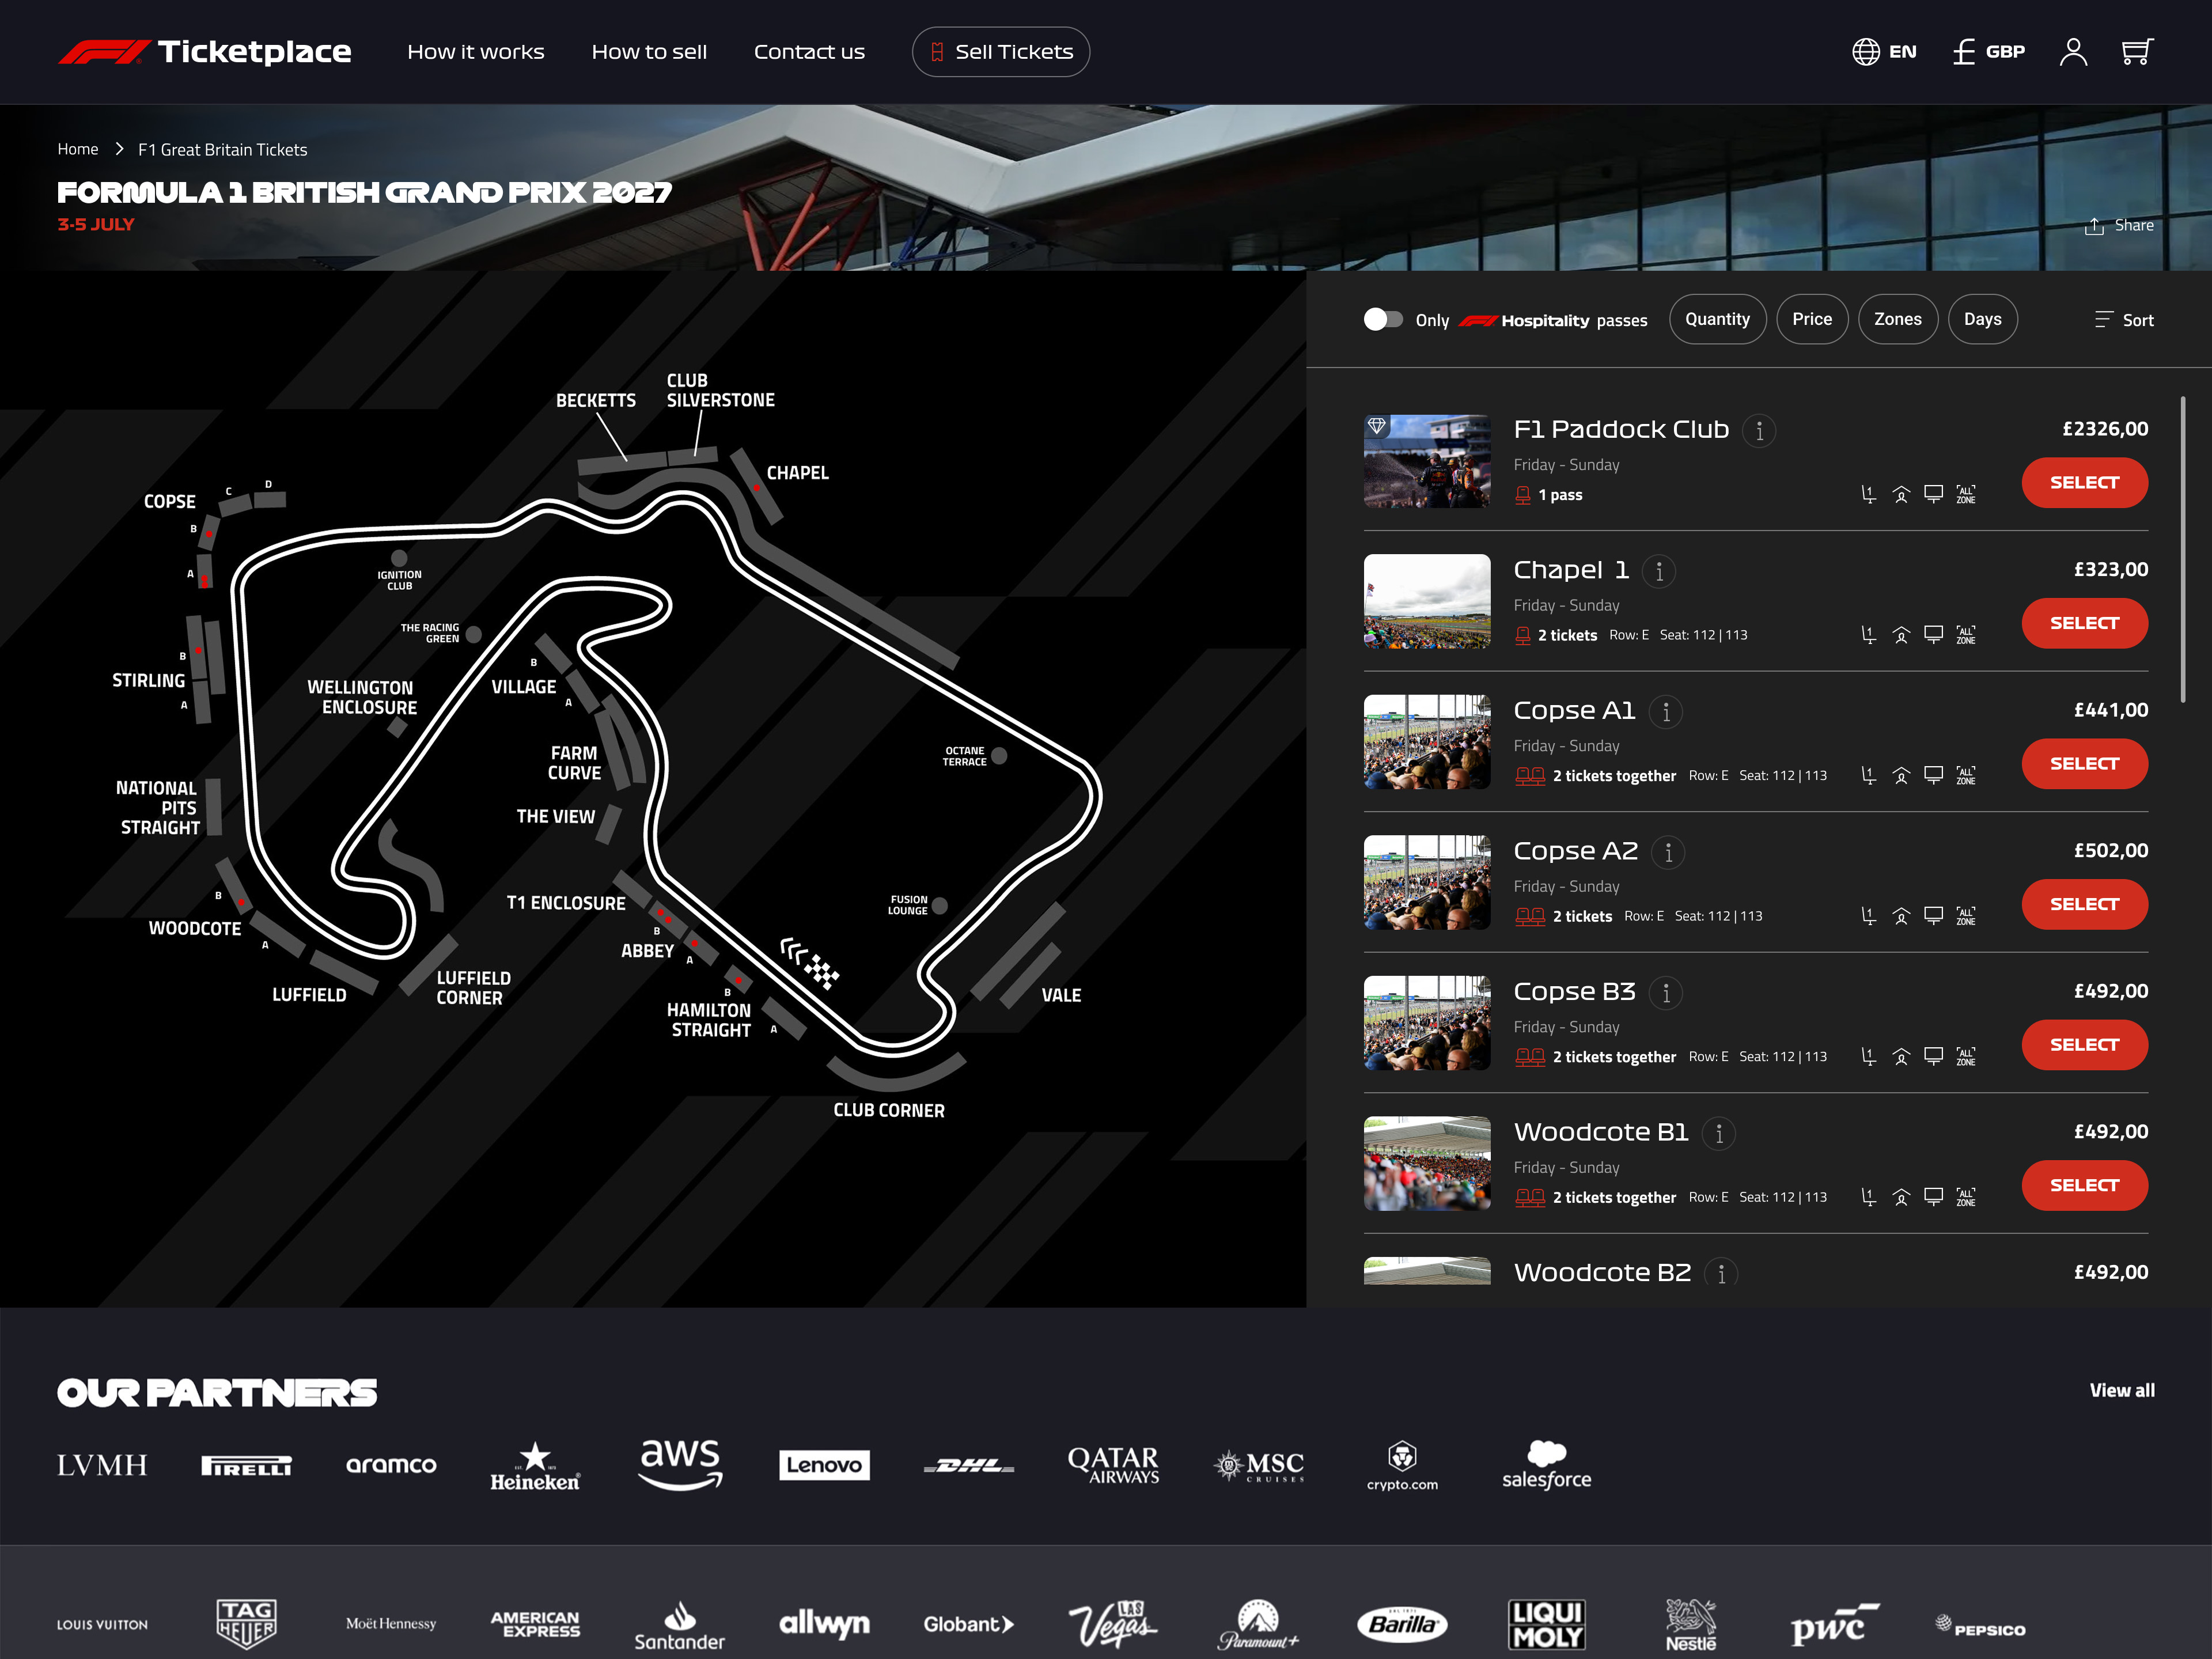Open How it works menu item
The width and height of the screenshot is (2212, 1659).
coord(475,52)
